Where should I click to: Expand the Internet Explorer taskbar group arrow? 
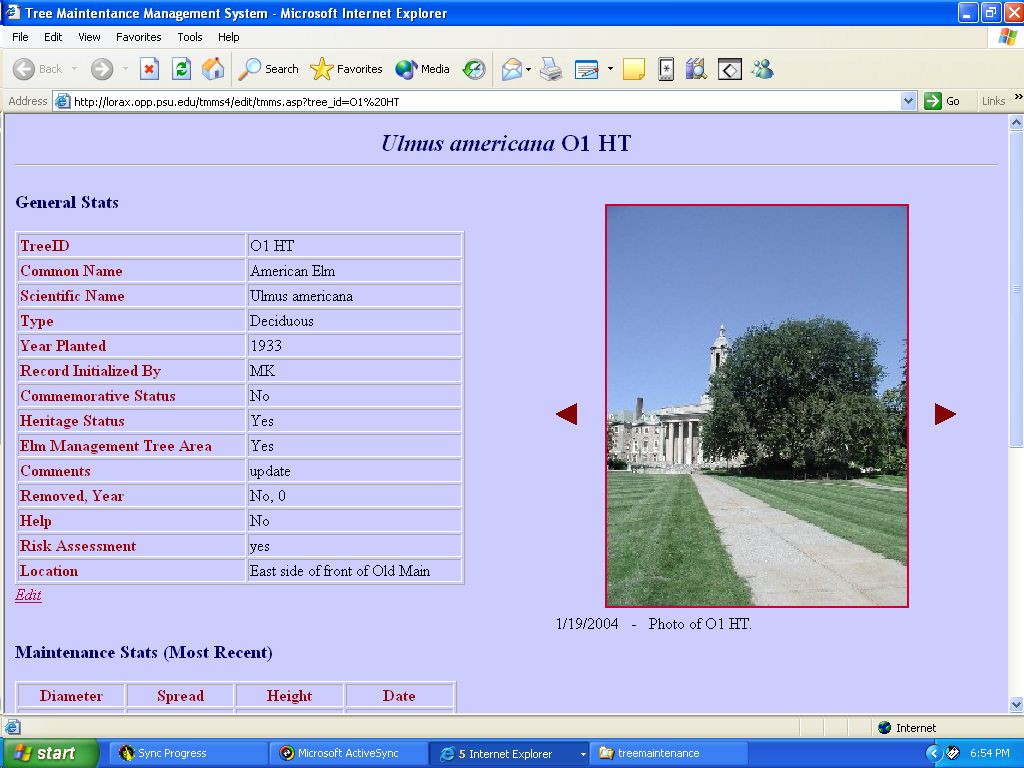583,754
